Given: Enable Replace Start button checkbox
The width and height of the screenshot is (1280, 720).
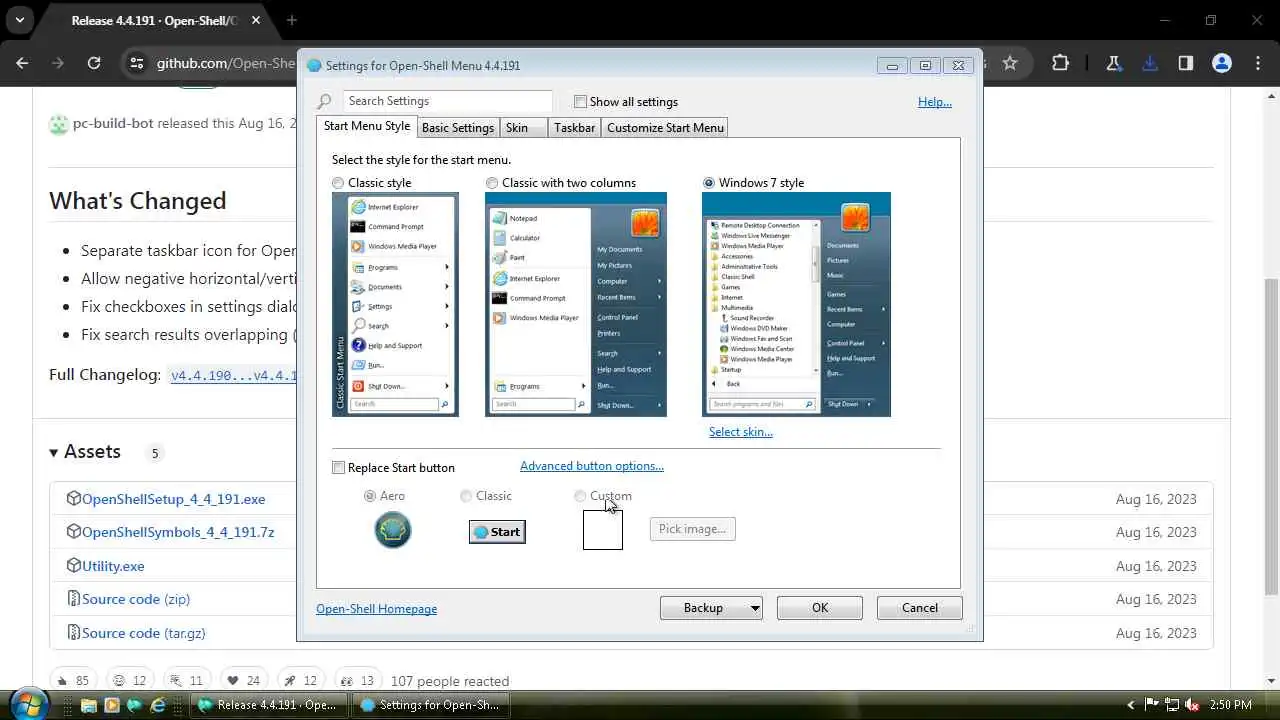Looking at the screenshot, I should point(338,468).
